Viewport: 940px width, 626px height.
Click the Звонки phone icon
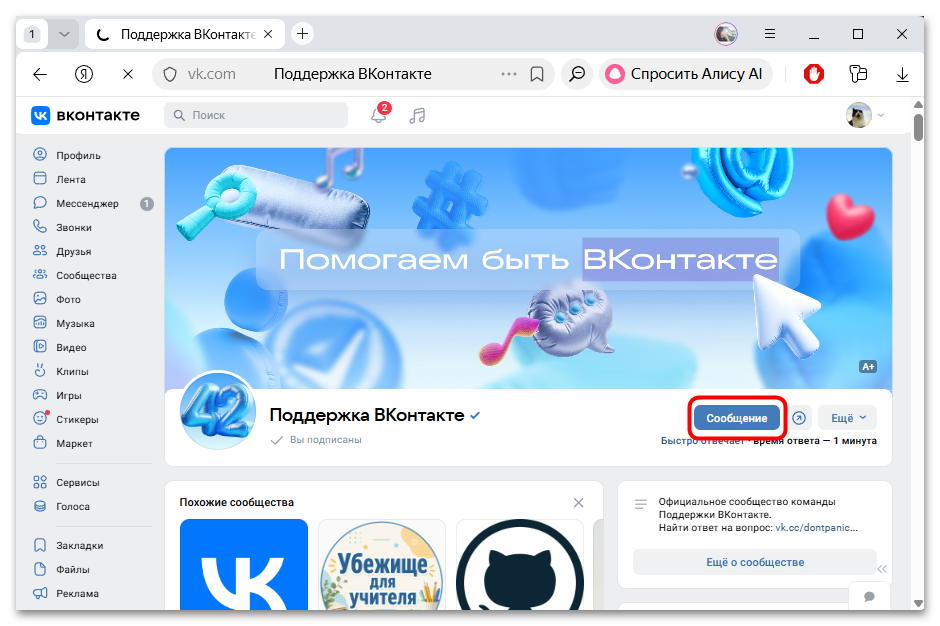point(40,227)
